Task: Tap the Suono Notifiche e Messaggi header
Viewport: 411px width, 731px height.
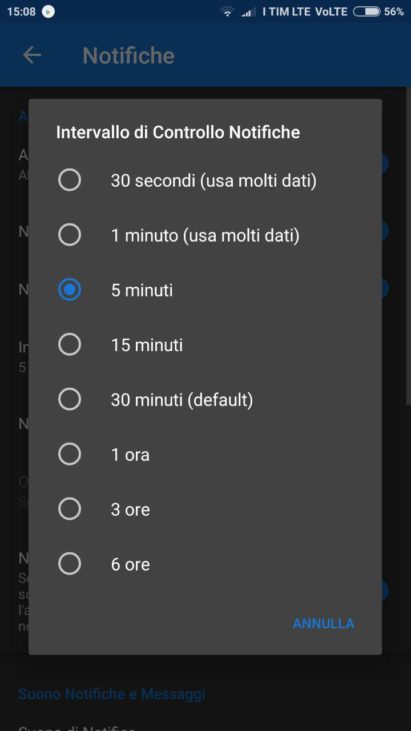Action: (112, 694)
